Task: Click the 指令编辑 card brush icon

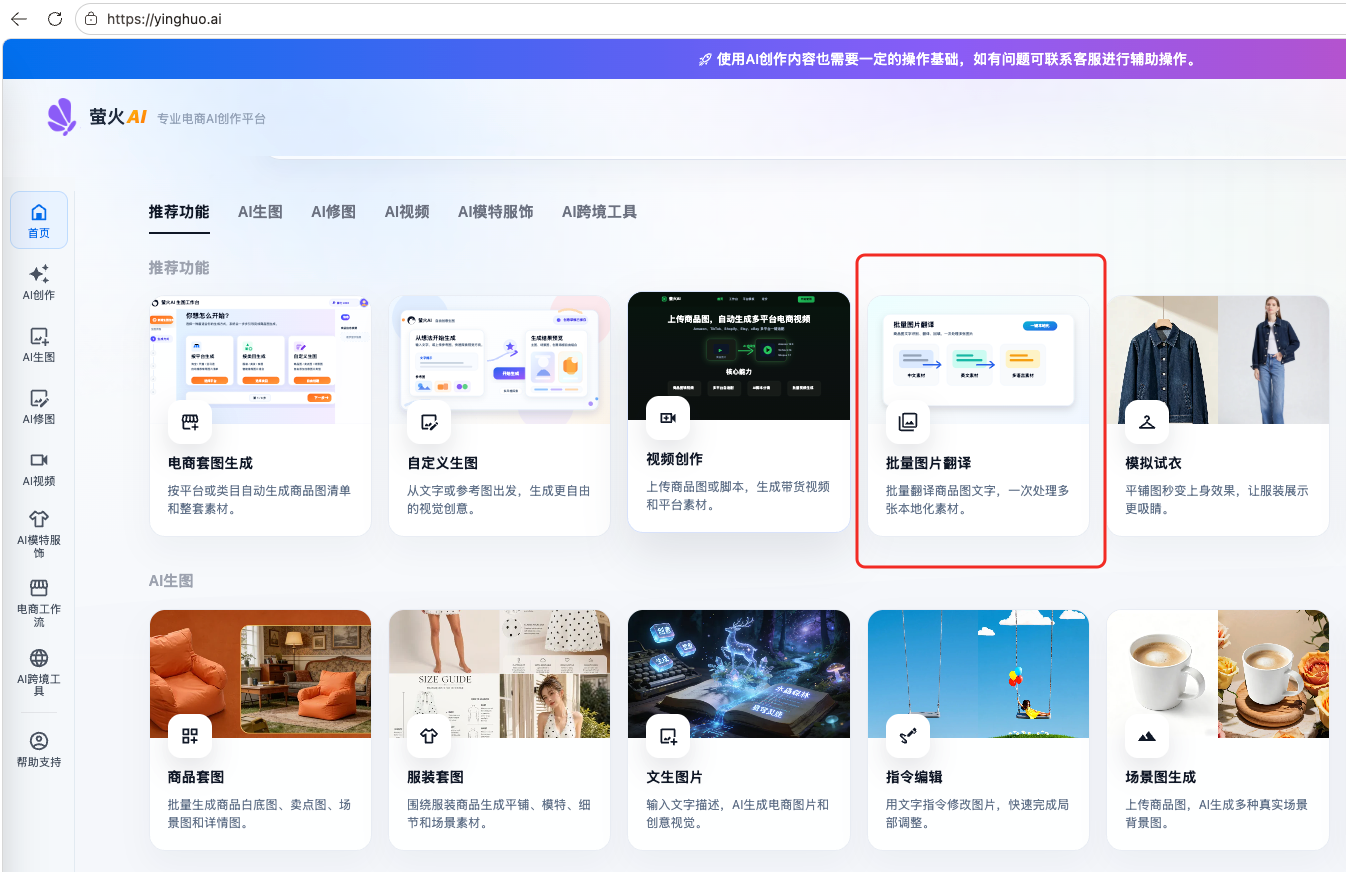Action: (x=907, y=736)
